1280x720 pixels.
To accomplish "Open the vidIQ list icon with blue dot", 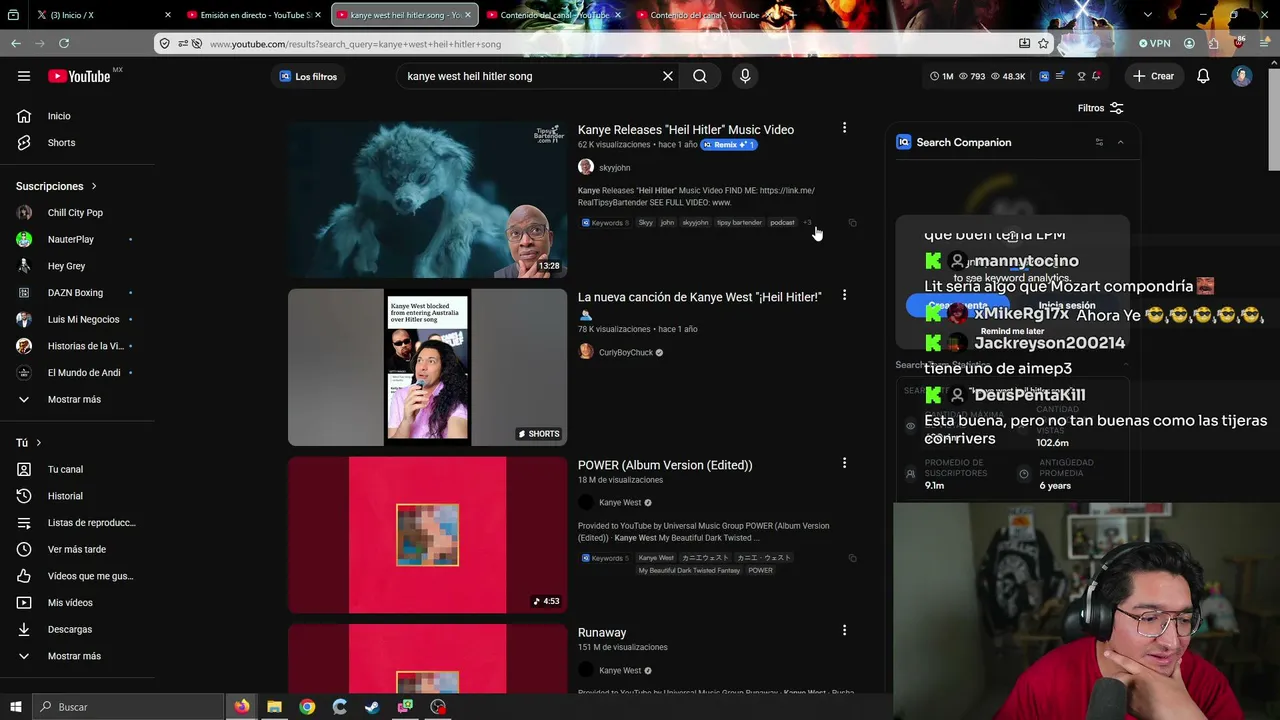I will point(1062,76).
